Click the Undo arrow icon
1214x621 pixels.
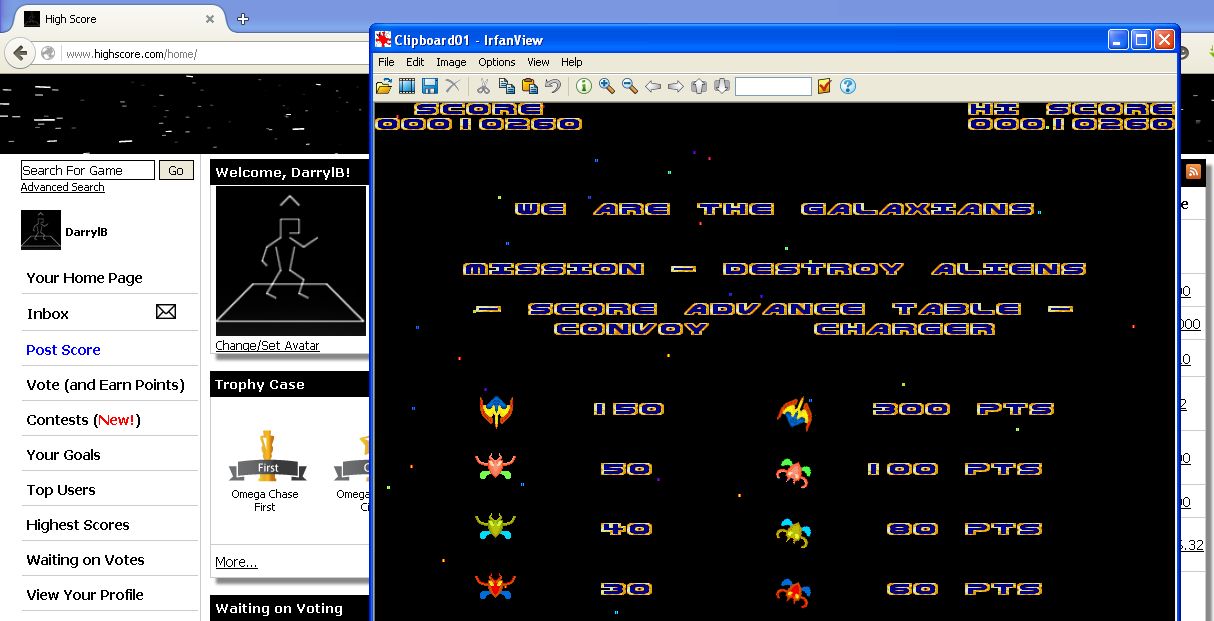point(552,87)
